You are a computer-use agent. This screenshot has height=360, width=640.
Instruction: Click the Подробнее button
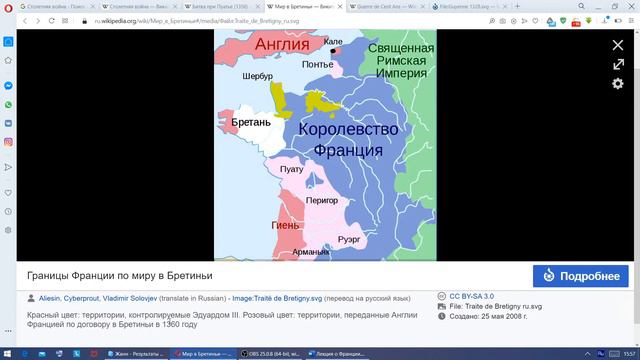pyautogui.click(x=580, y=276)
